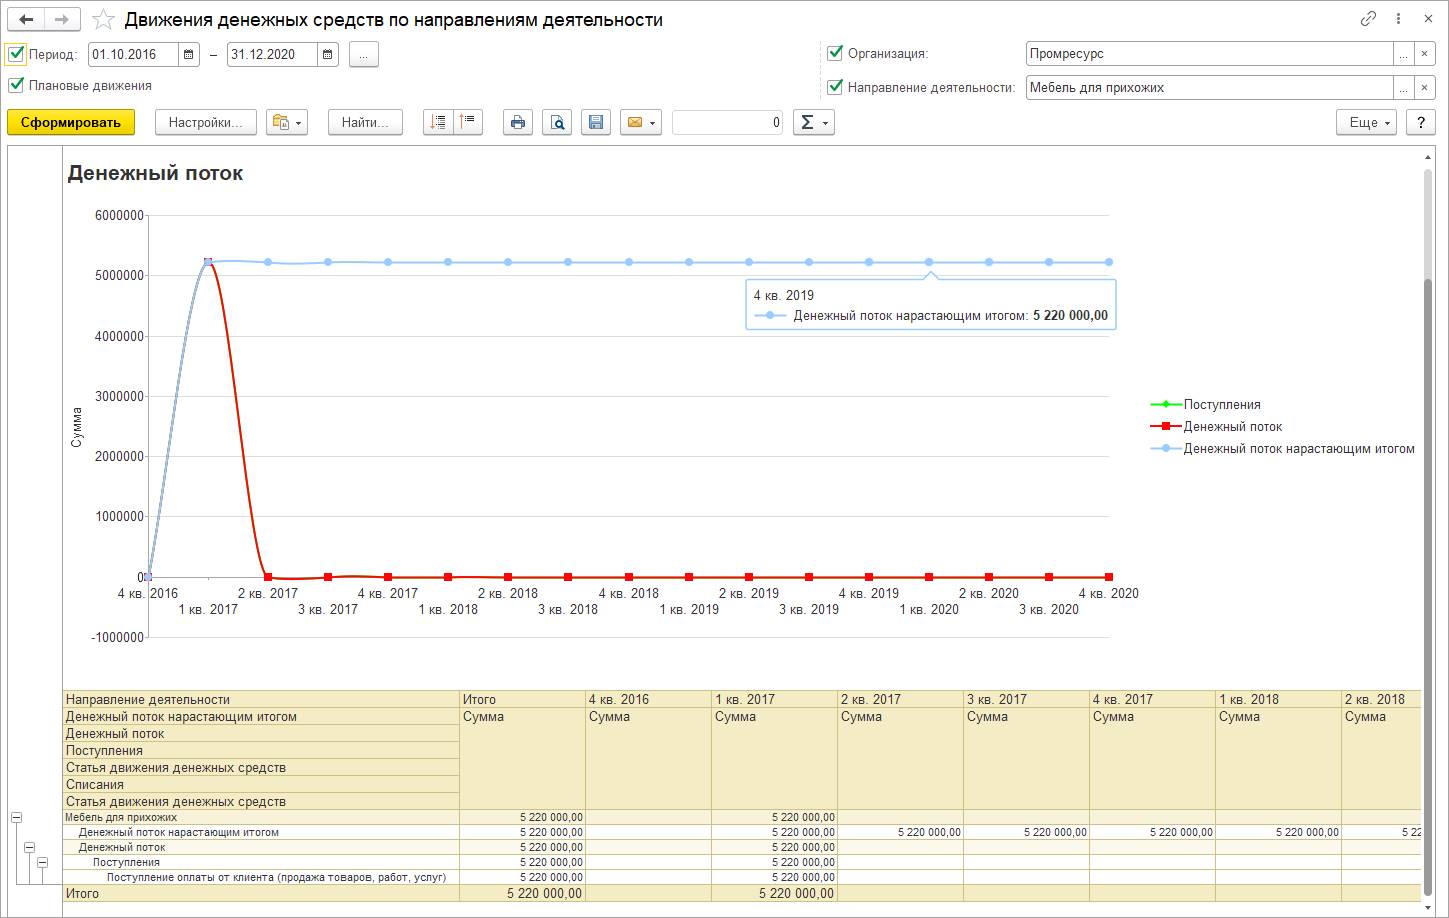Screen dimensions: 1449x918
Task: Uncheck the Период checkbox
Action: [x=16, y=54]
